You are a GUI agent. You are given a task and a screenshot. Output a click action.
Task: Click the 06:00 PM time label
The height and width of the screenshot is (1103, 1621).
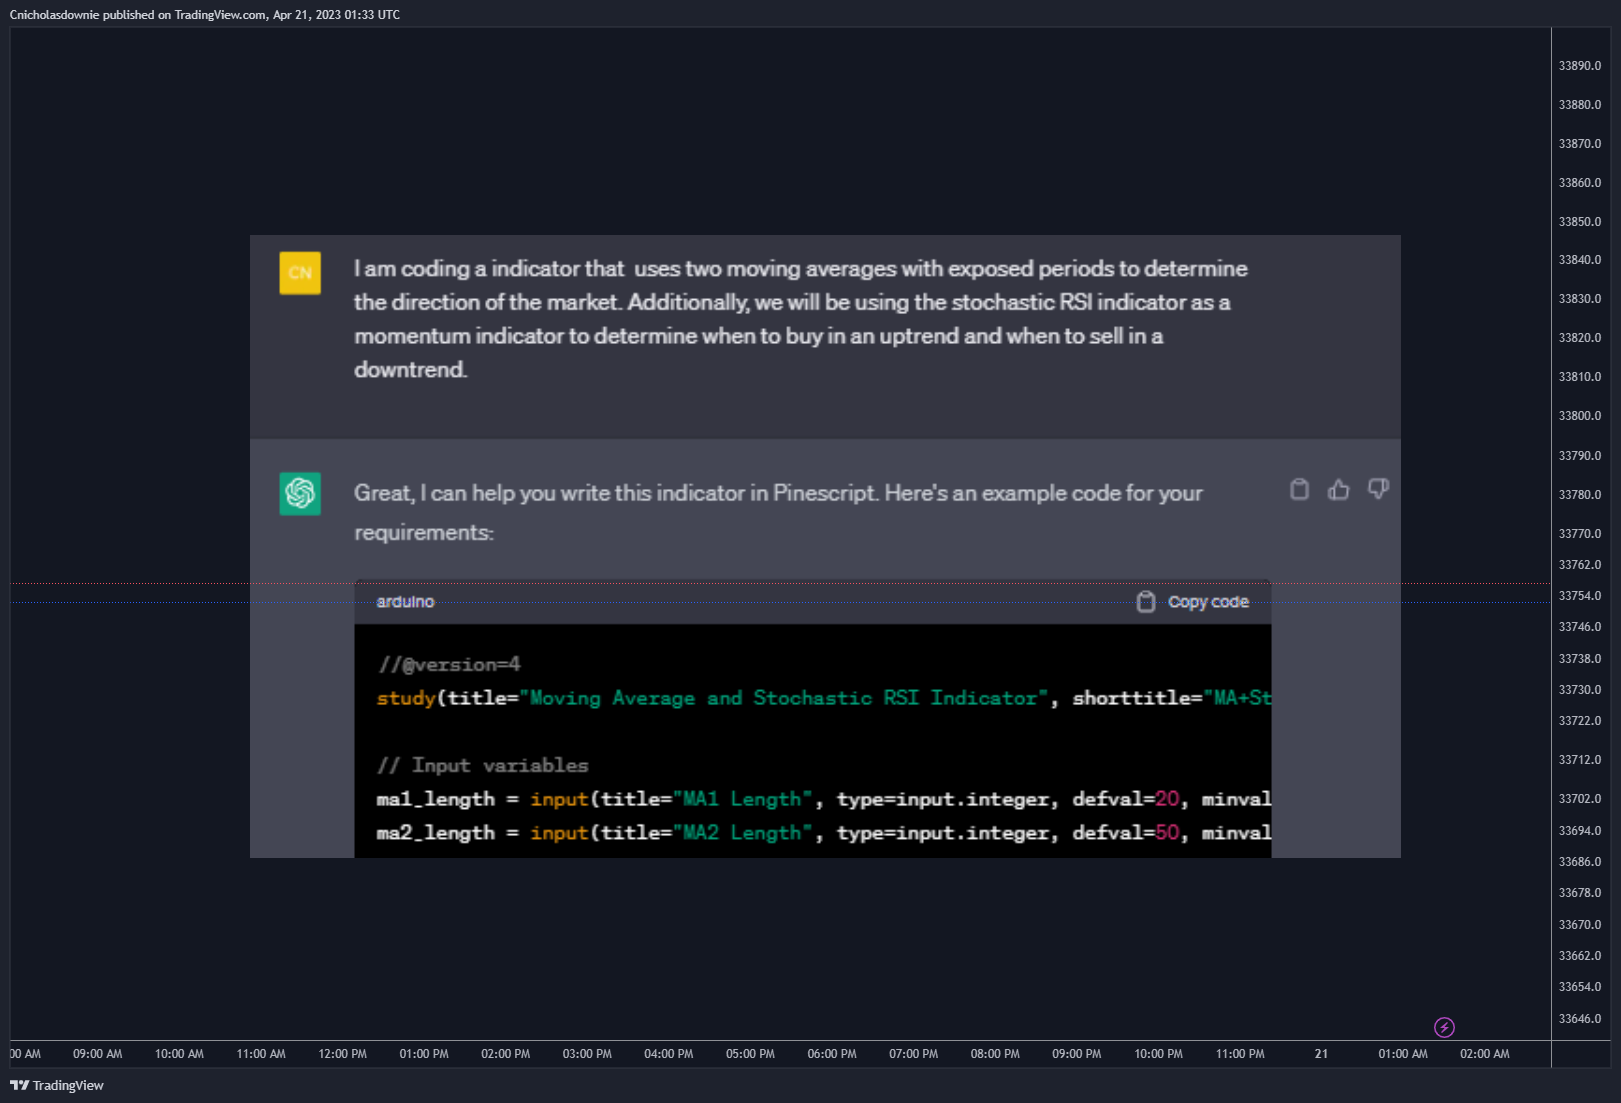pyautogui.click(x=832, y=1054)
